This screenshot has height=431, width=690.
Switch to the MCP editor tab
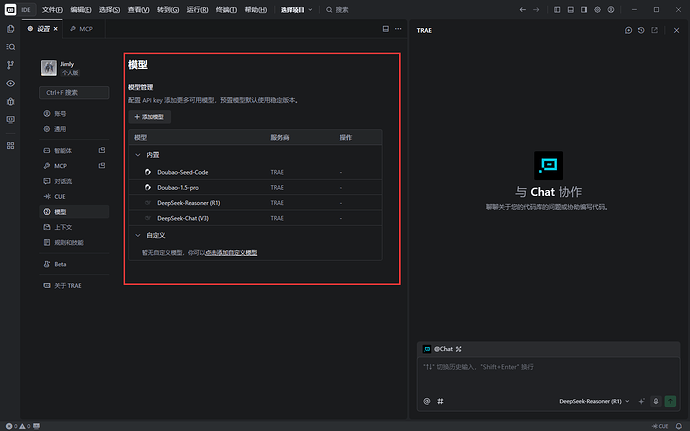[x=82, y=29]
